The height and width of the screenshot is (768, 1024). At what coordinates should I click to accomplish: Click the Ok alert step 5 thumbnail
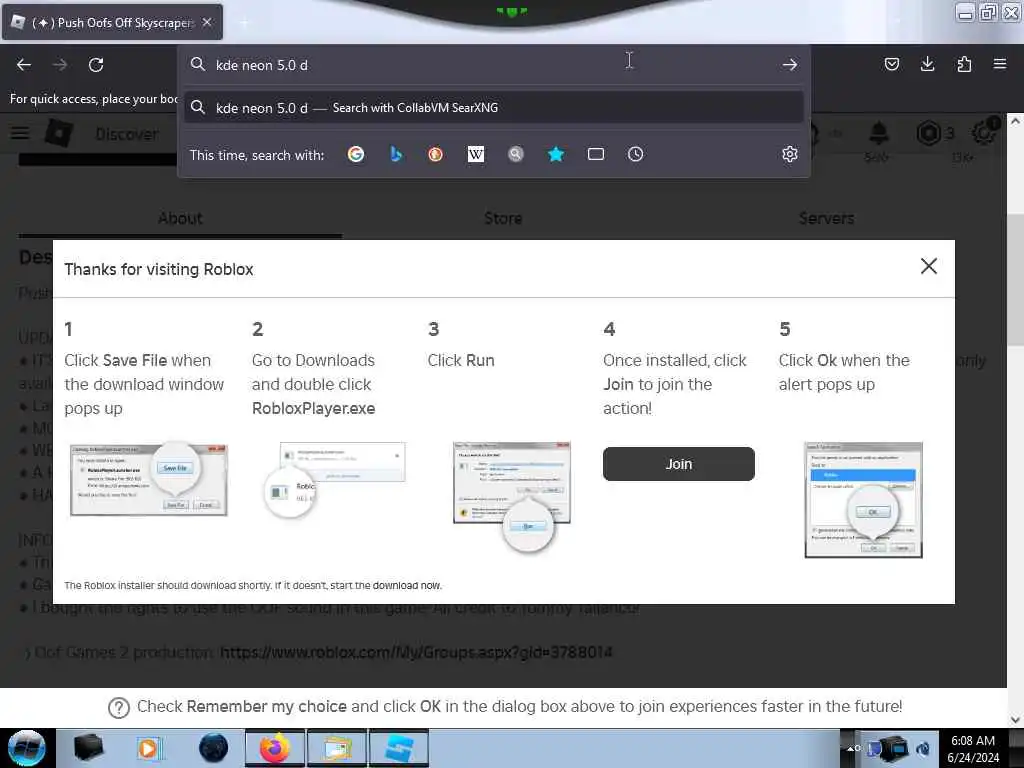tap(863, 500)
